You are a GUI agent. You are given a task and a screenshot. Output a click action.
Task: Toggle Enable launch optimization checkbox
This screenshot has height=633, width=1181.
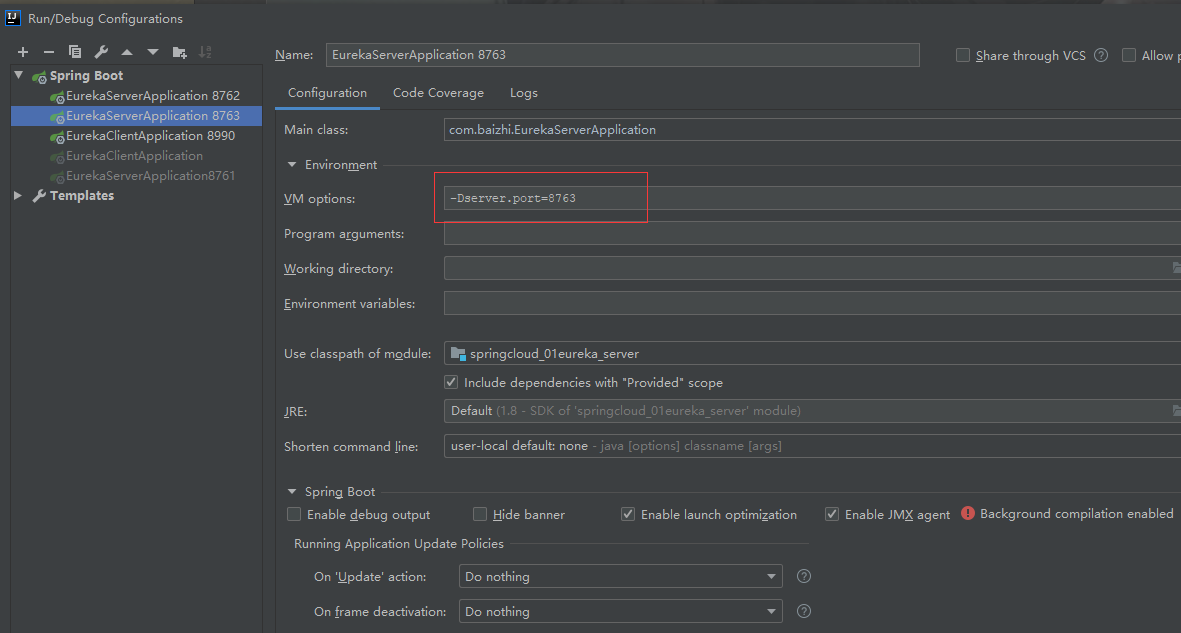click(627, 514)
